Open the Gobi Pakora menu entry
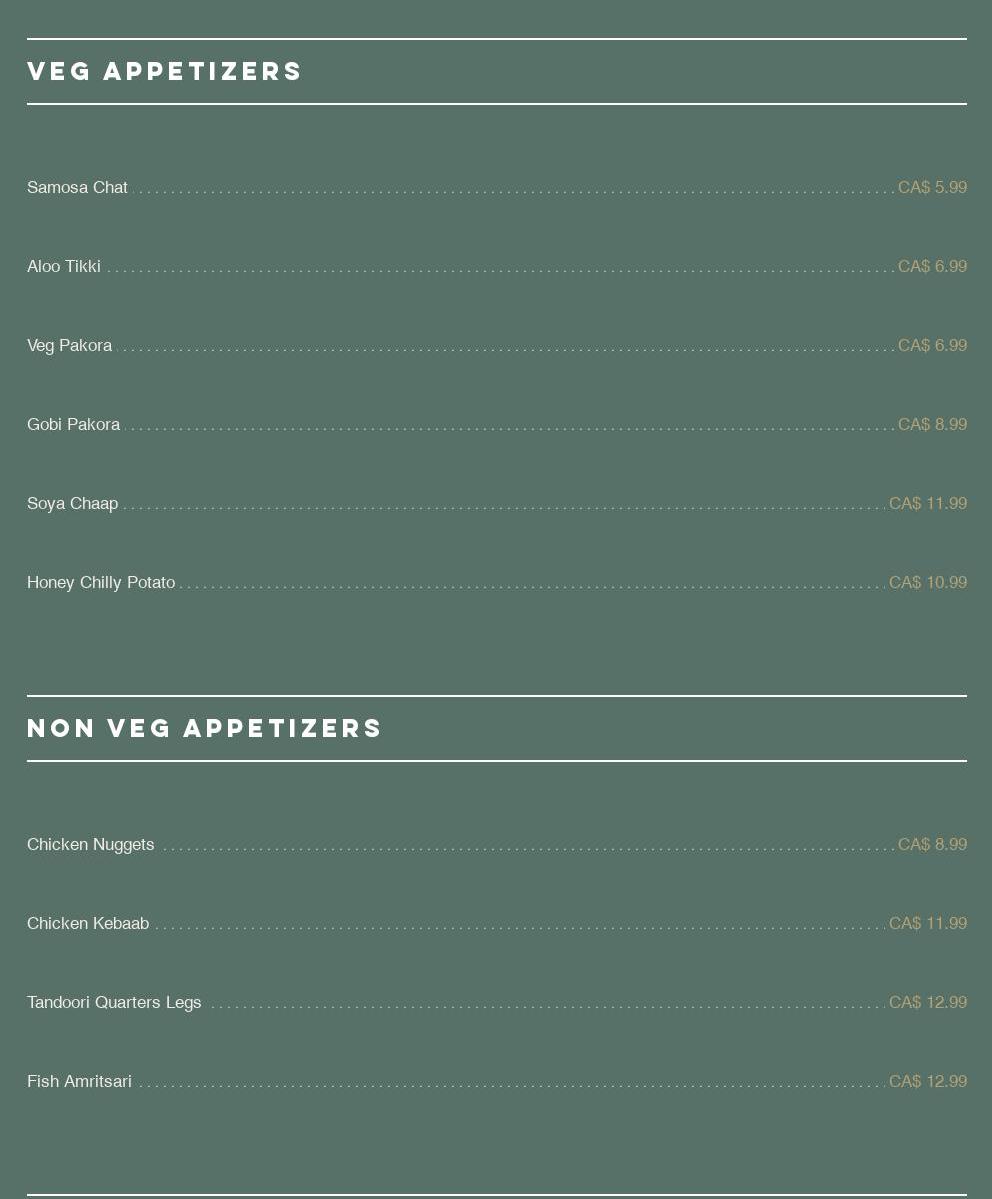Image resolution: width=992 pixels, height=1199 pixels. [x=73, y=425]
